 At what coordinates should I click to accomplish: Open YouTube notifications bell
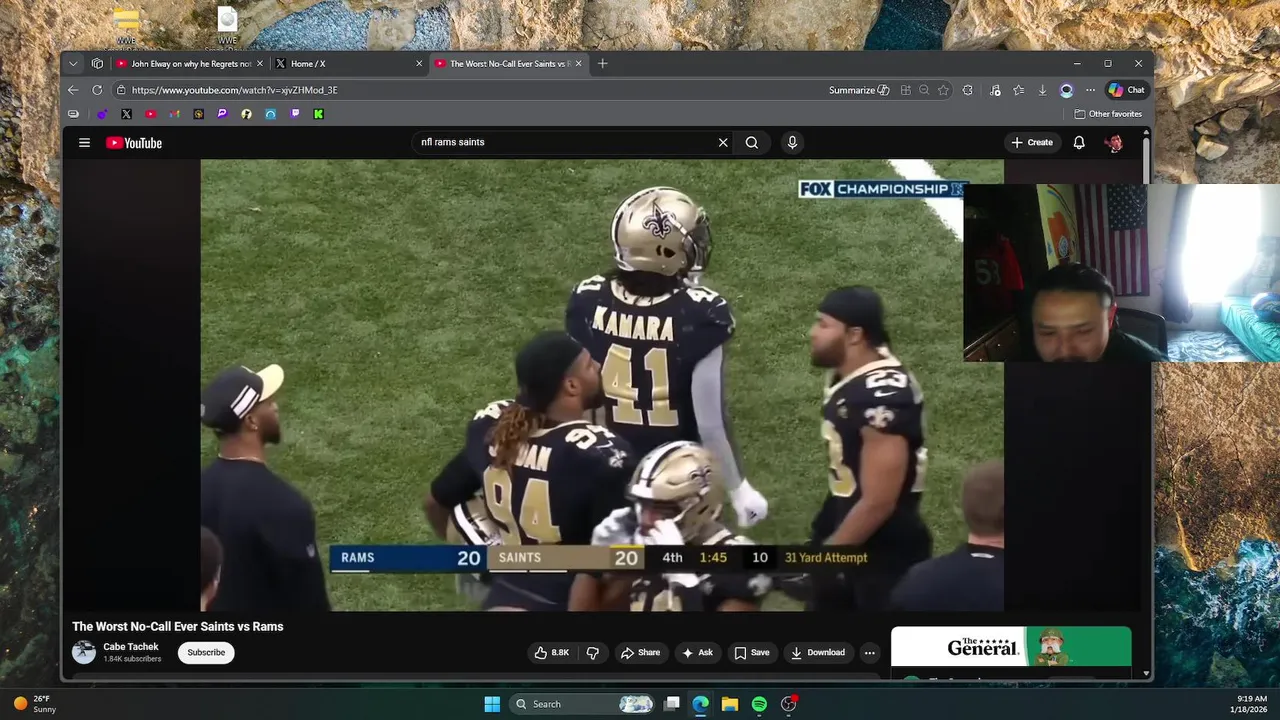coord(1079,143)
